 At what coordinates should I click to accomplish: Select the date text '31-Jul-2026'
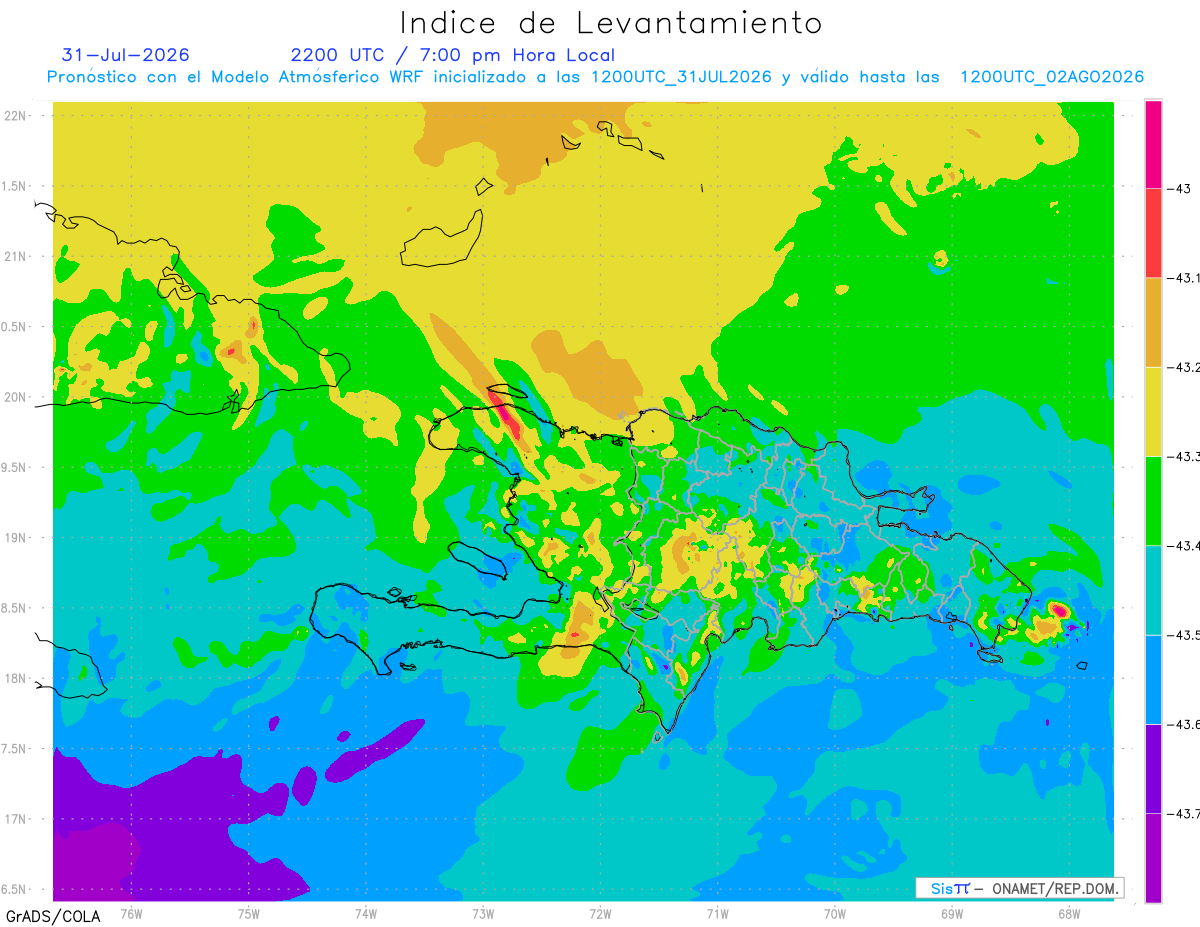[x=125, y=55]
